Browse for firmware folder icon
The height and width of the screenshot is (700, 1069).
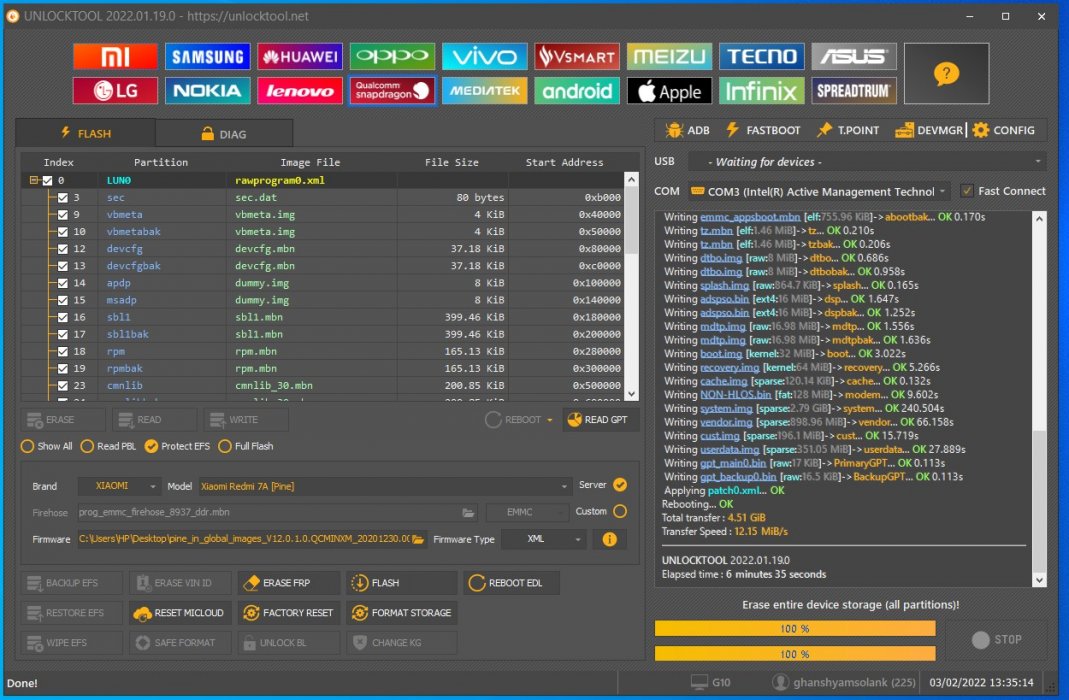[x=418, y=539]
